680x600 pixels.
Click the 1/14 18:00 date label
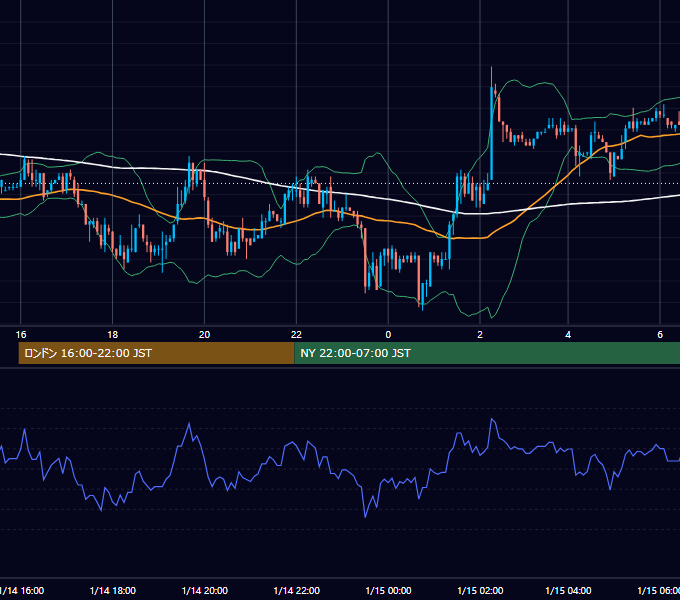(x=113, y=590)
